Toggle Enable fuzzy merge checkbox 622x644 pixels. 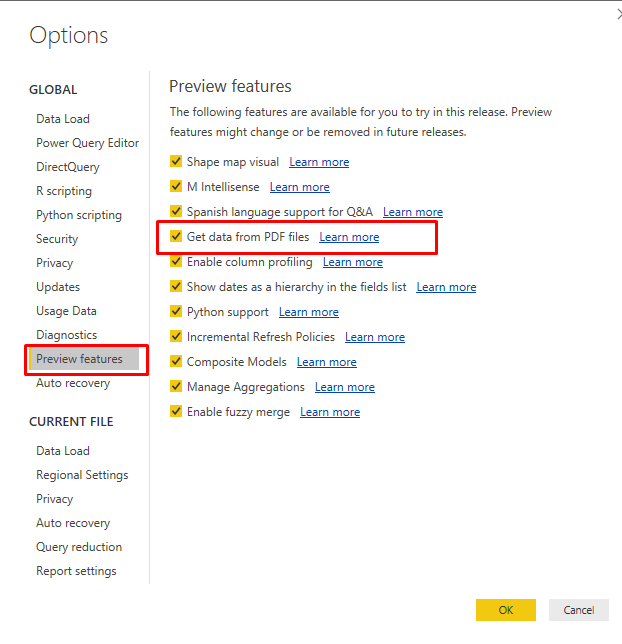point(176,412)
